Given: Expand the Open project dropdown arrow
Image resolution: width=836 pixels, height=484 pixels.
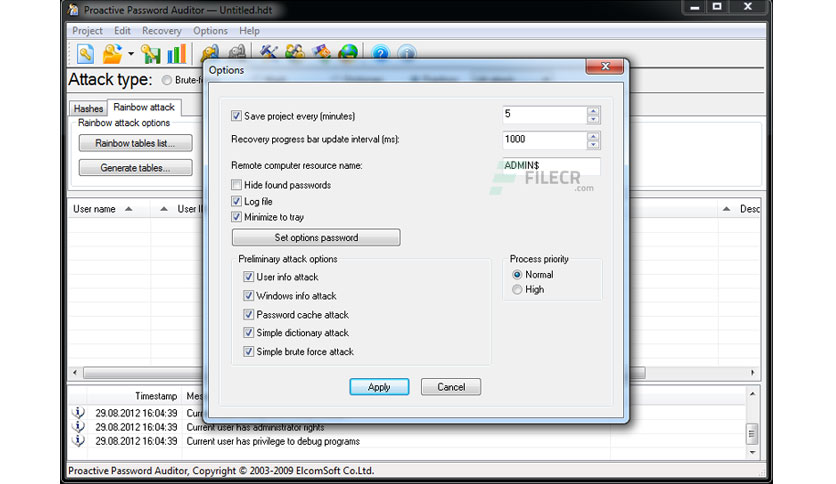Looking at the screenshot, I should point(131,54).
